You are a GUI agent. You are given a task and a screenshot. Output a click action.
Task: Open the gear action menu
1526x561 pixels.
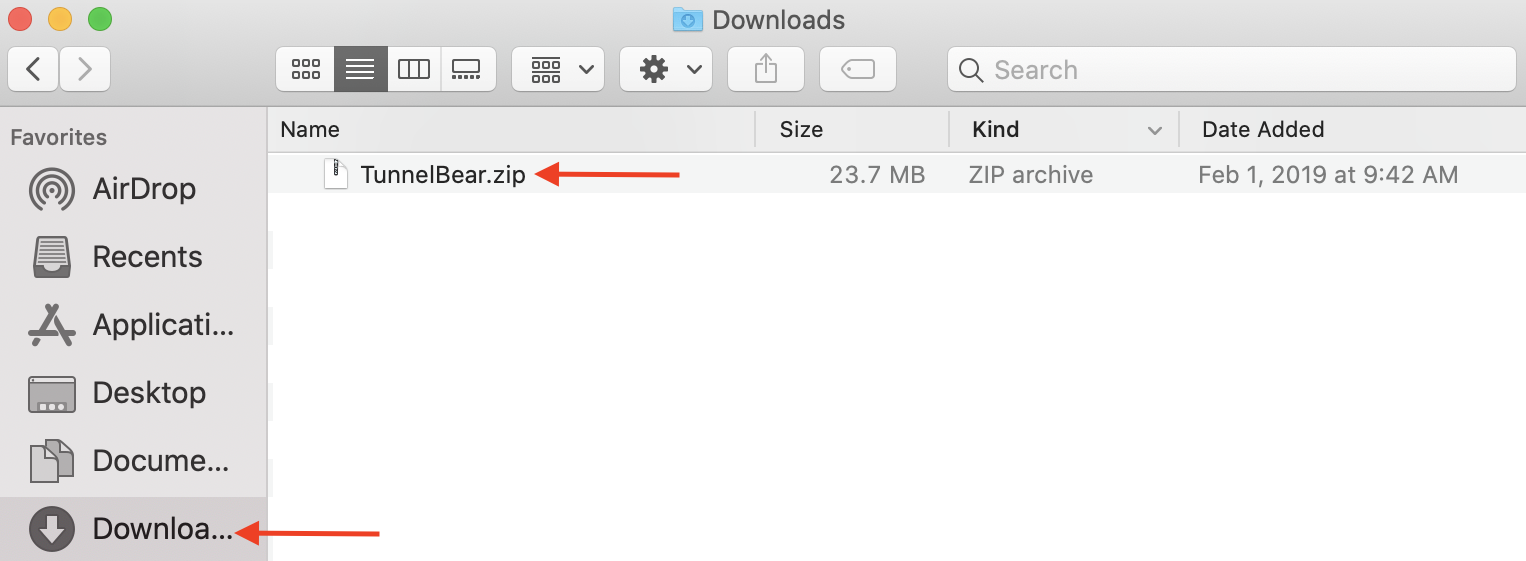(x=666, y=69)
